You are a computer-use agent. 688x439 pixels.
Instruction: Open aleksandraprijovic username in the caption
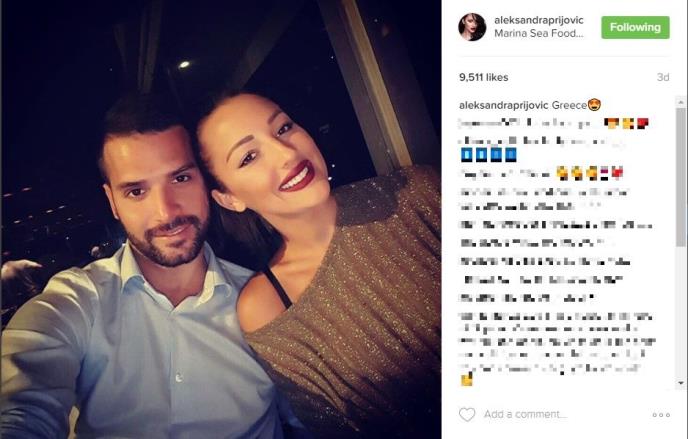point(504,105)
